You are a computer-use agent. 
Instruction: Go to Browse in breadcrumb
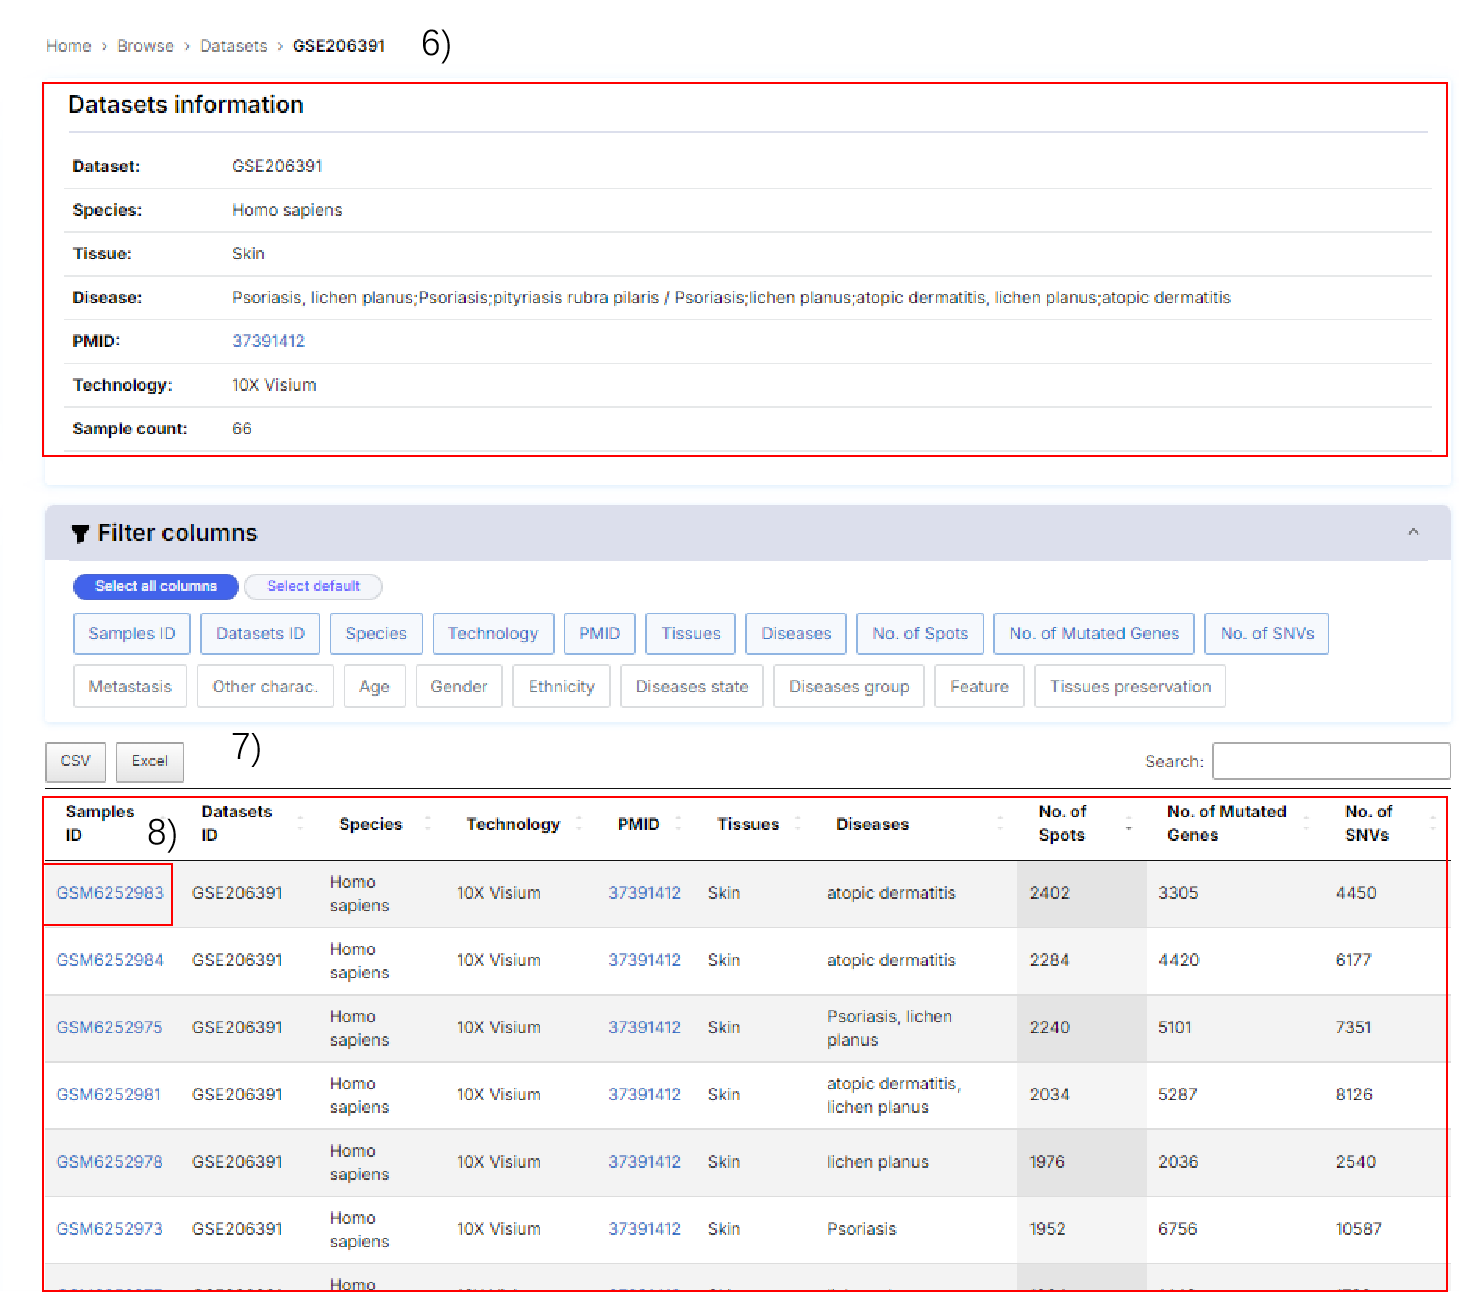tap(145, 46)
